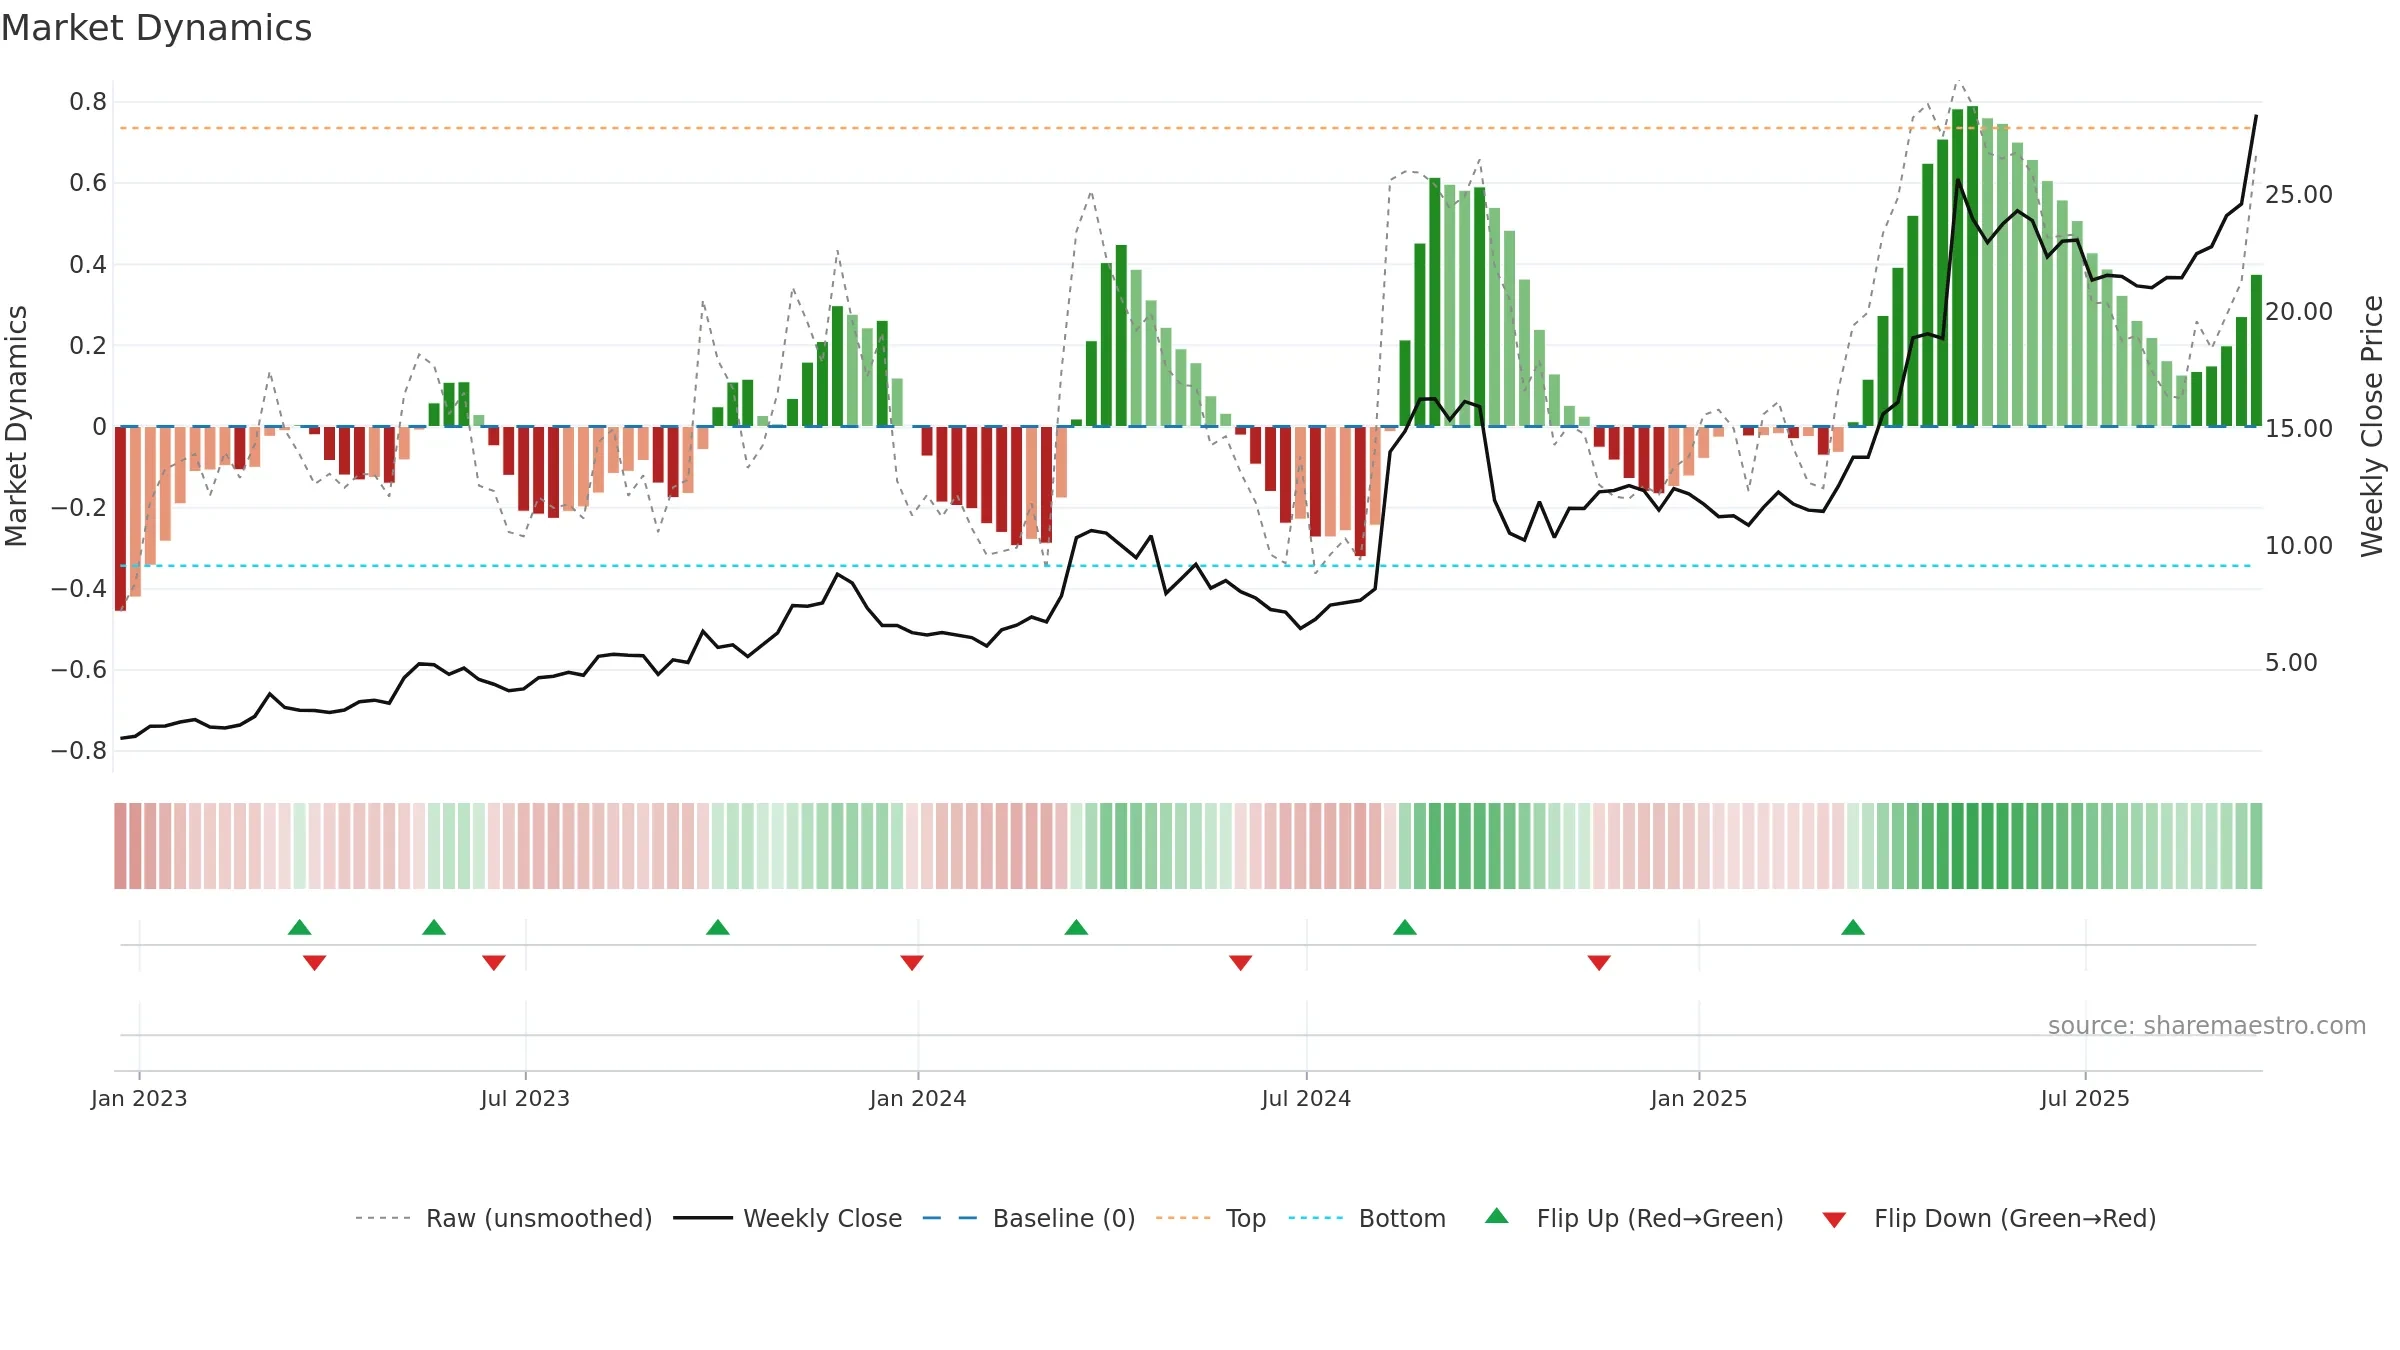Click the 5.00 right axis price label

(x=2291, y=663)
